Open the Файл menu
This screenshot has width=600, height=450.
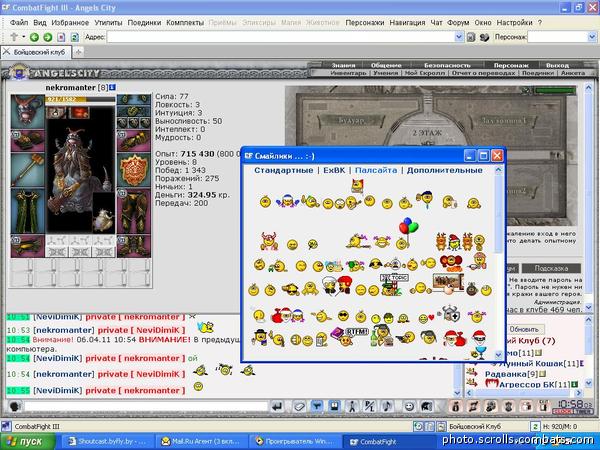19,23
